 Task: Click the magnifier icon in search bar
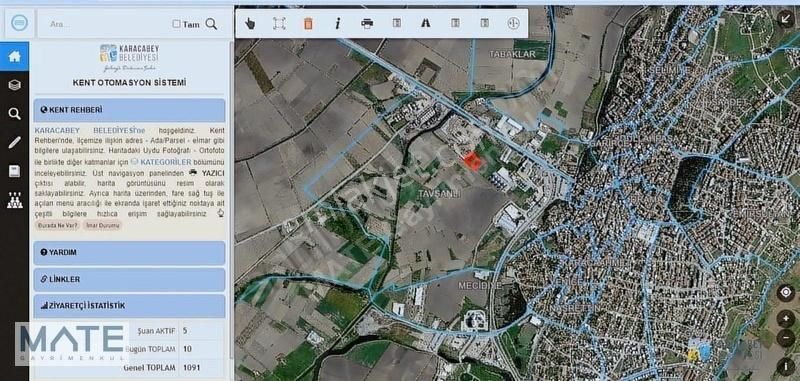pos(211,24)
